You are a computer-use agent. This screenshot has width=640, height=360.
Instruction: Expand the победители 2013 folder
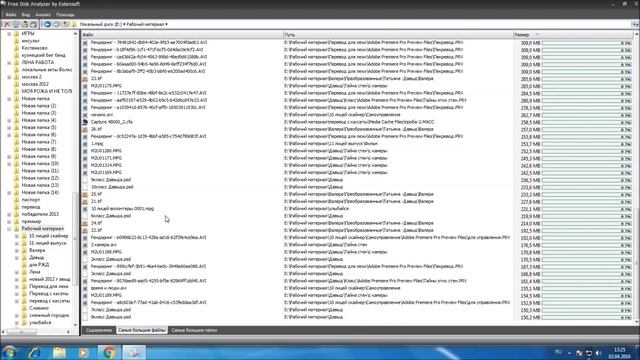9,214
